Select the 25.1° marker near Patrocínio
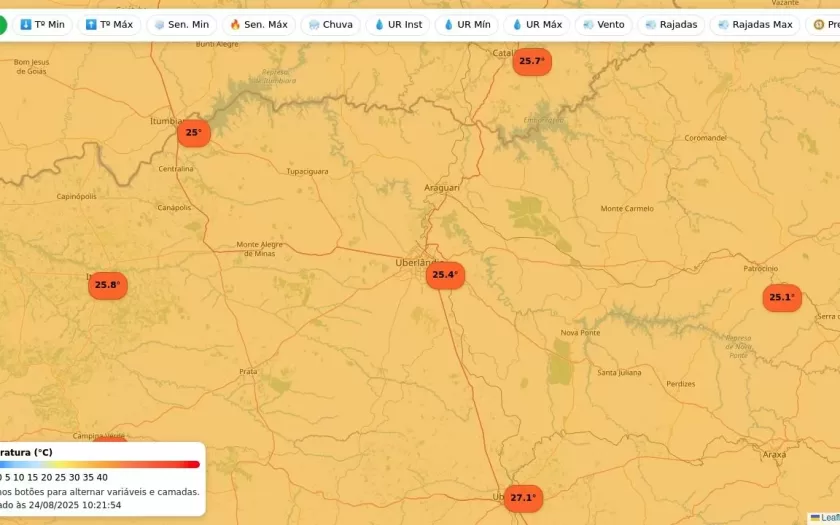 pos(782,297)
